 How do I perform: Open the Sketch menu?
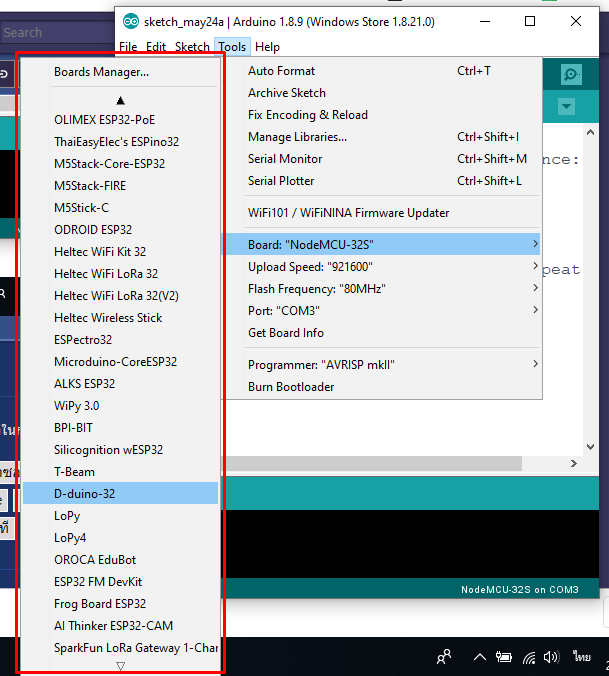click(192, 47)
